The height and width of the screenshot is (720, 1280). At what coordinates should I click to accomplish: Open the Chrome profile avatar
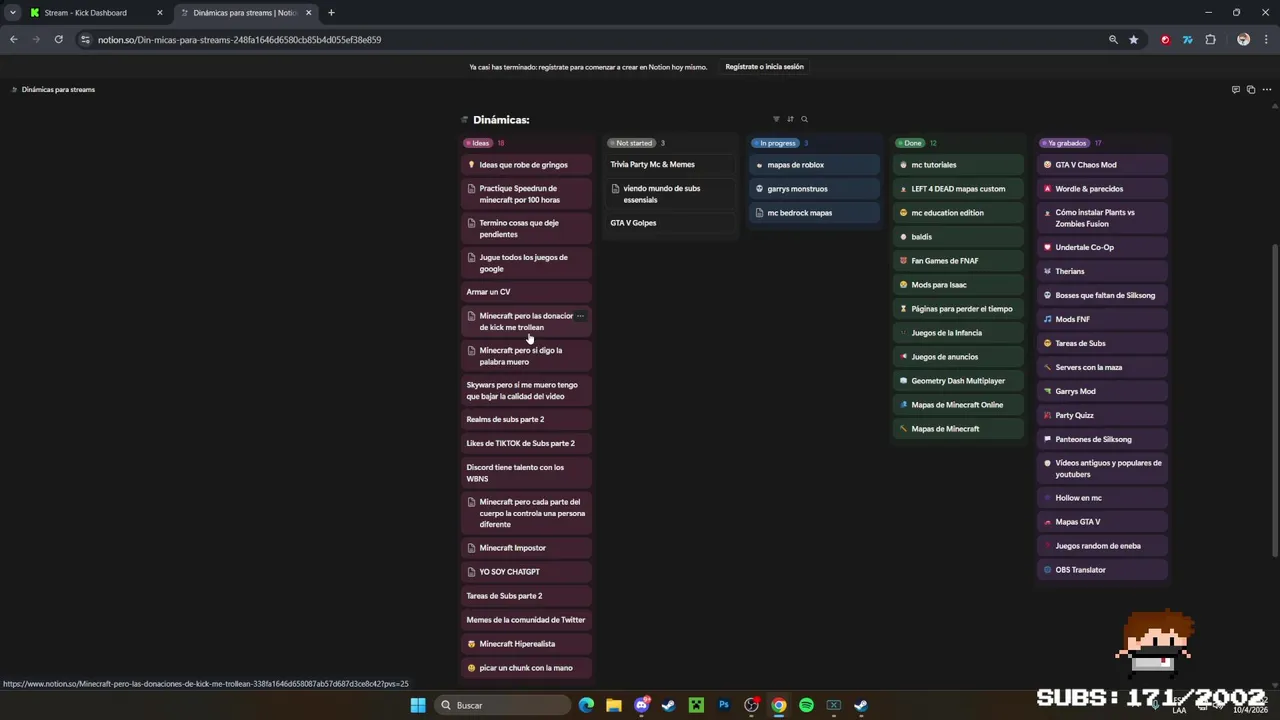[1243, 39]
